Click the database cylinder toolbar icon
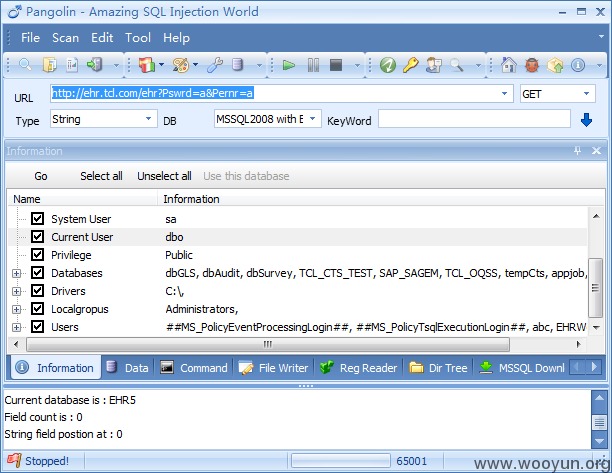Viewport: 612px width, 473px height. click(237, 65)
